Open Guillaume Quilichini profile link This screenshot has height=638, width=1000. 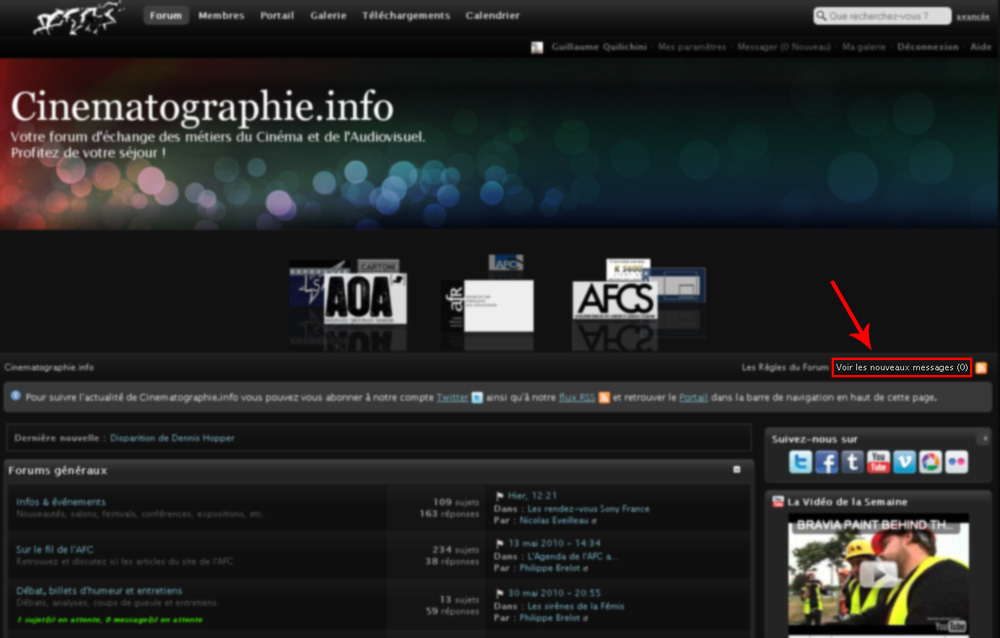pos(599,47)
